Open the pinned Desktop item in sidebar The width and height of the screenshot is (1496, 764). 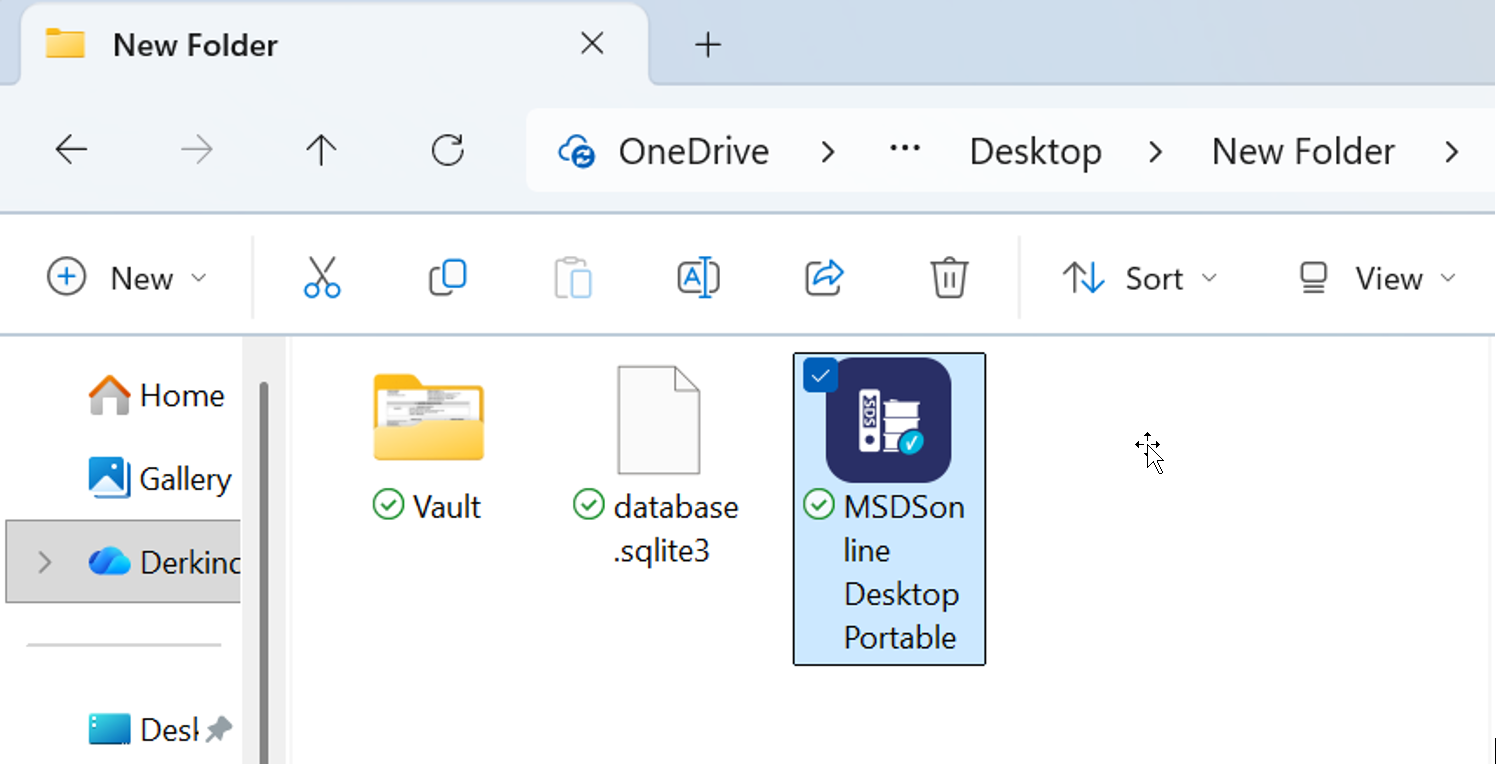[x=143, y=729]
